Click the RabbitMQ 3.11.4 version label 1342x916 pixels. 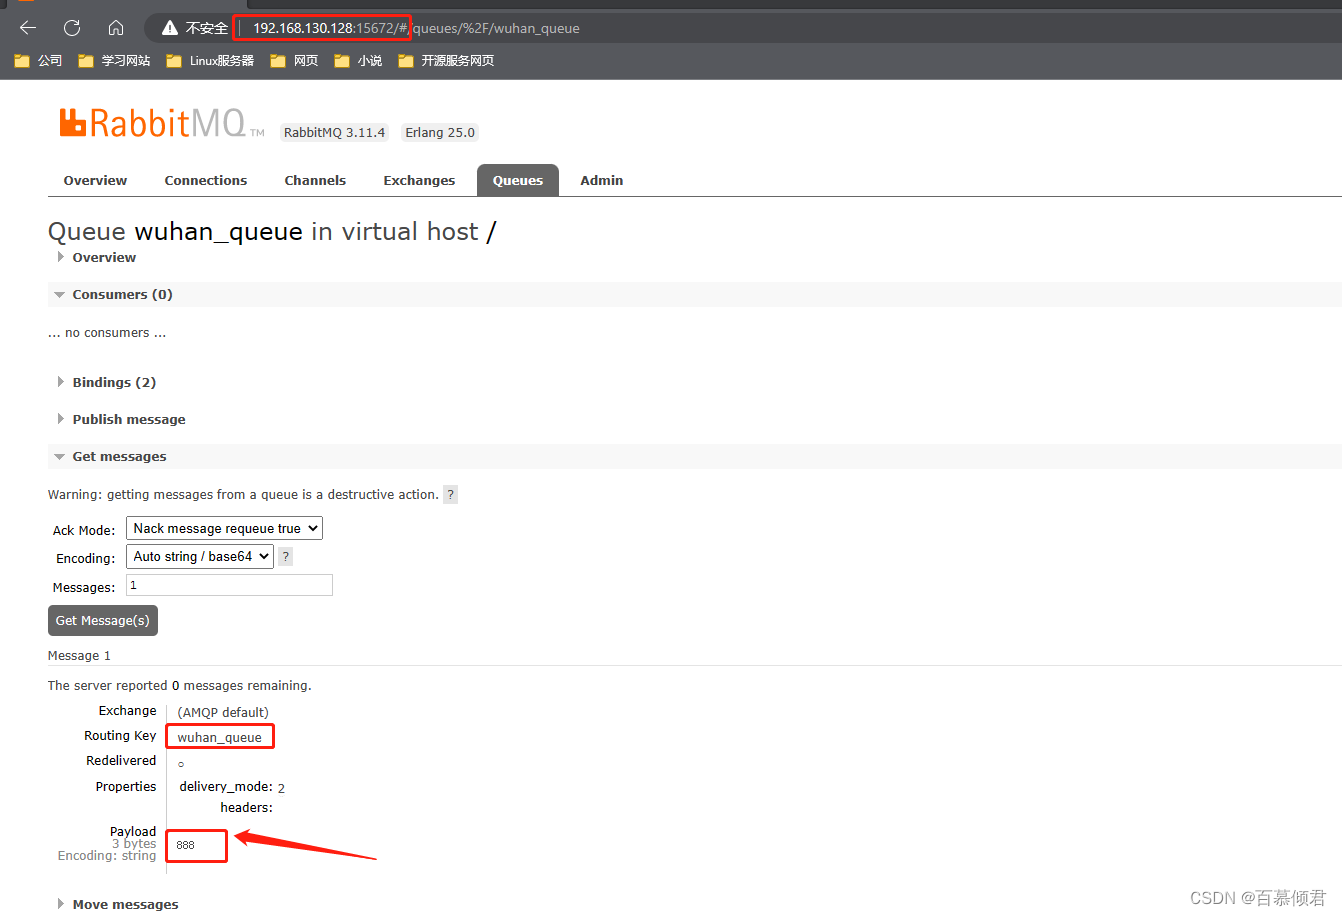click(334, 133)
